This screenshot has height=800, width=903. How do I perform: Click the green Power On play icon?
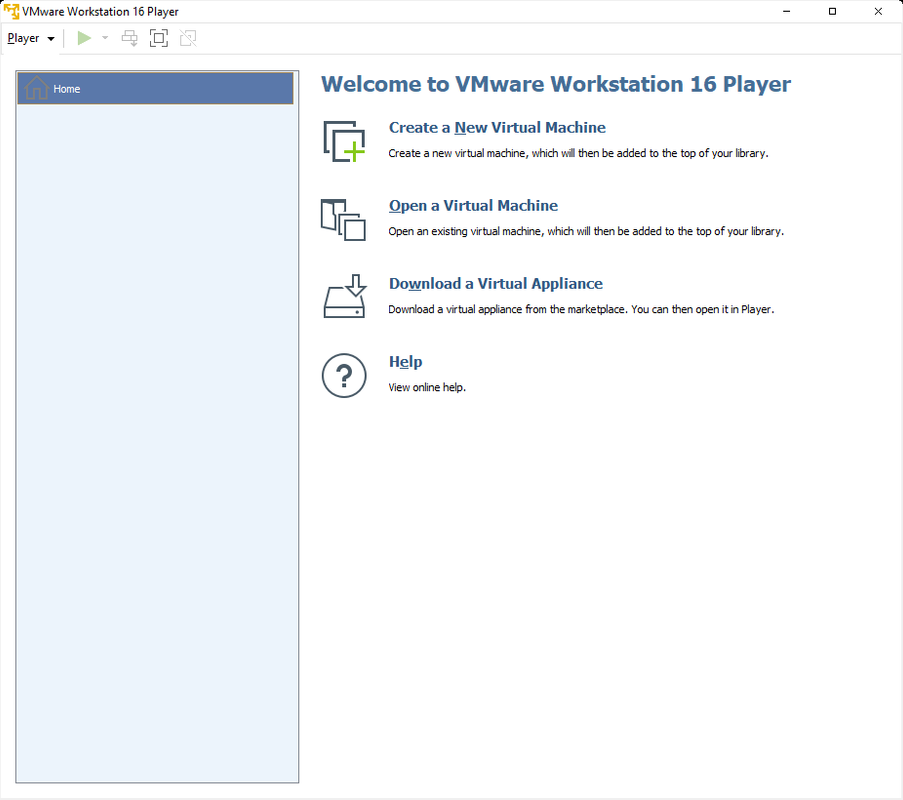tap(84, 38)
